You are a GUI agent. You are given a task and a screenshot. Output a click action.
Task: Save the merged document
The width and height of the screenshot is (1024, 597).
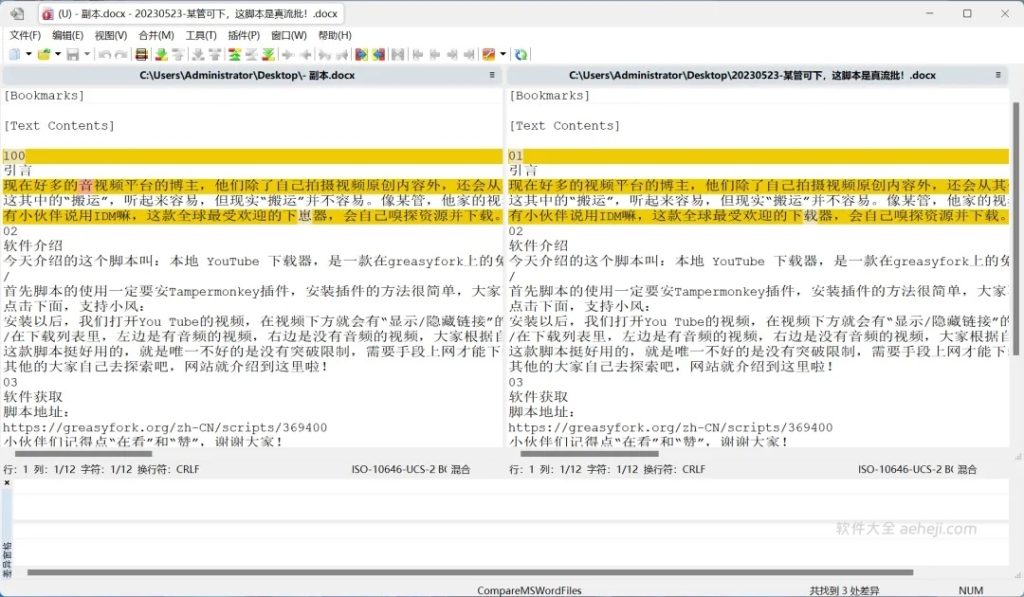click(x=73, y=55)
